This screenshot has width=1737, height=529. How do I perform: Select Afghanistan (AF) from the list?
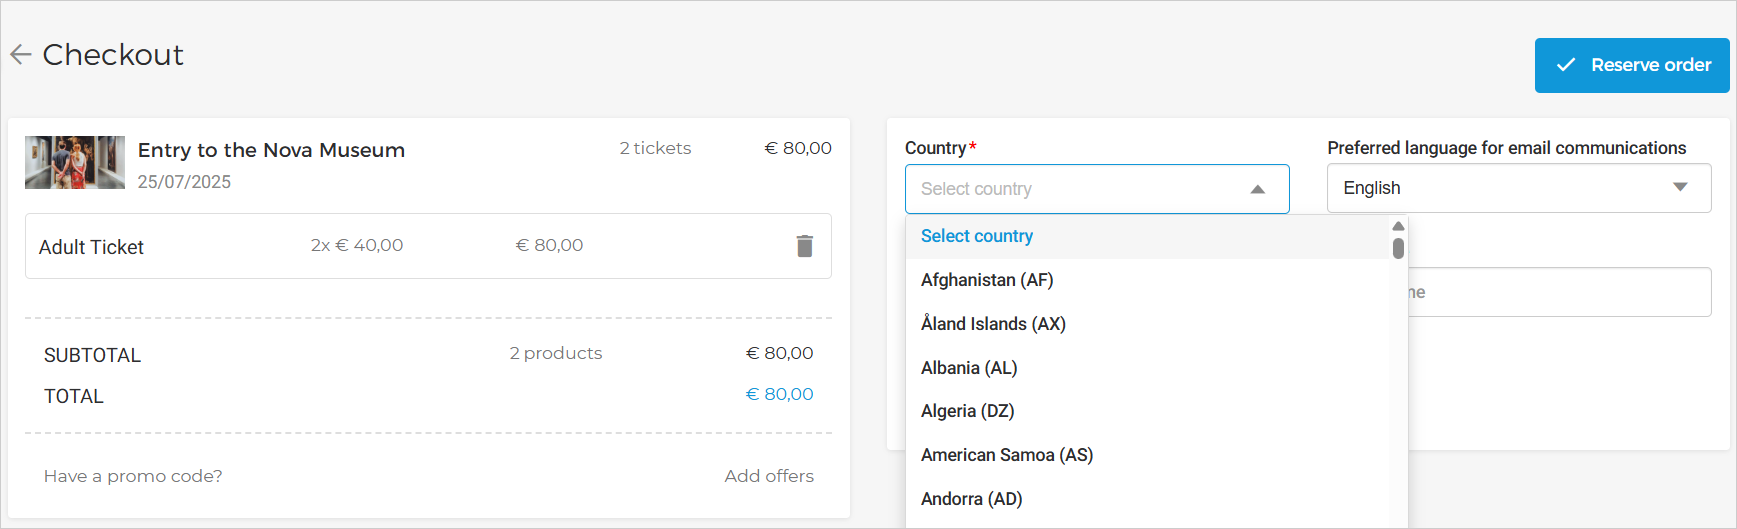[x=987, y=280]
